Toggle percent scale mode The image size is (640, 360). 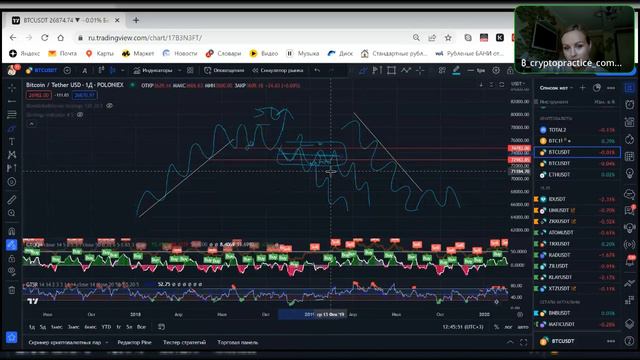pos(496,327)
